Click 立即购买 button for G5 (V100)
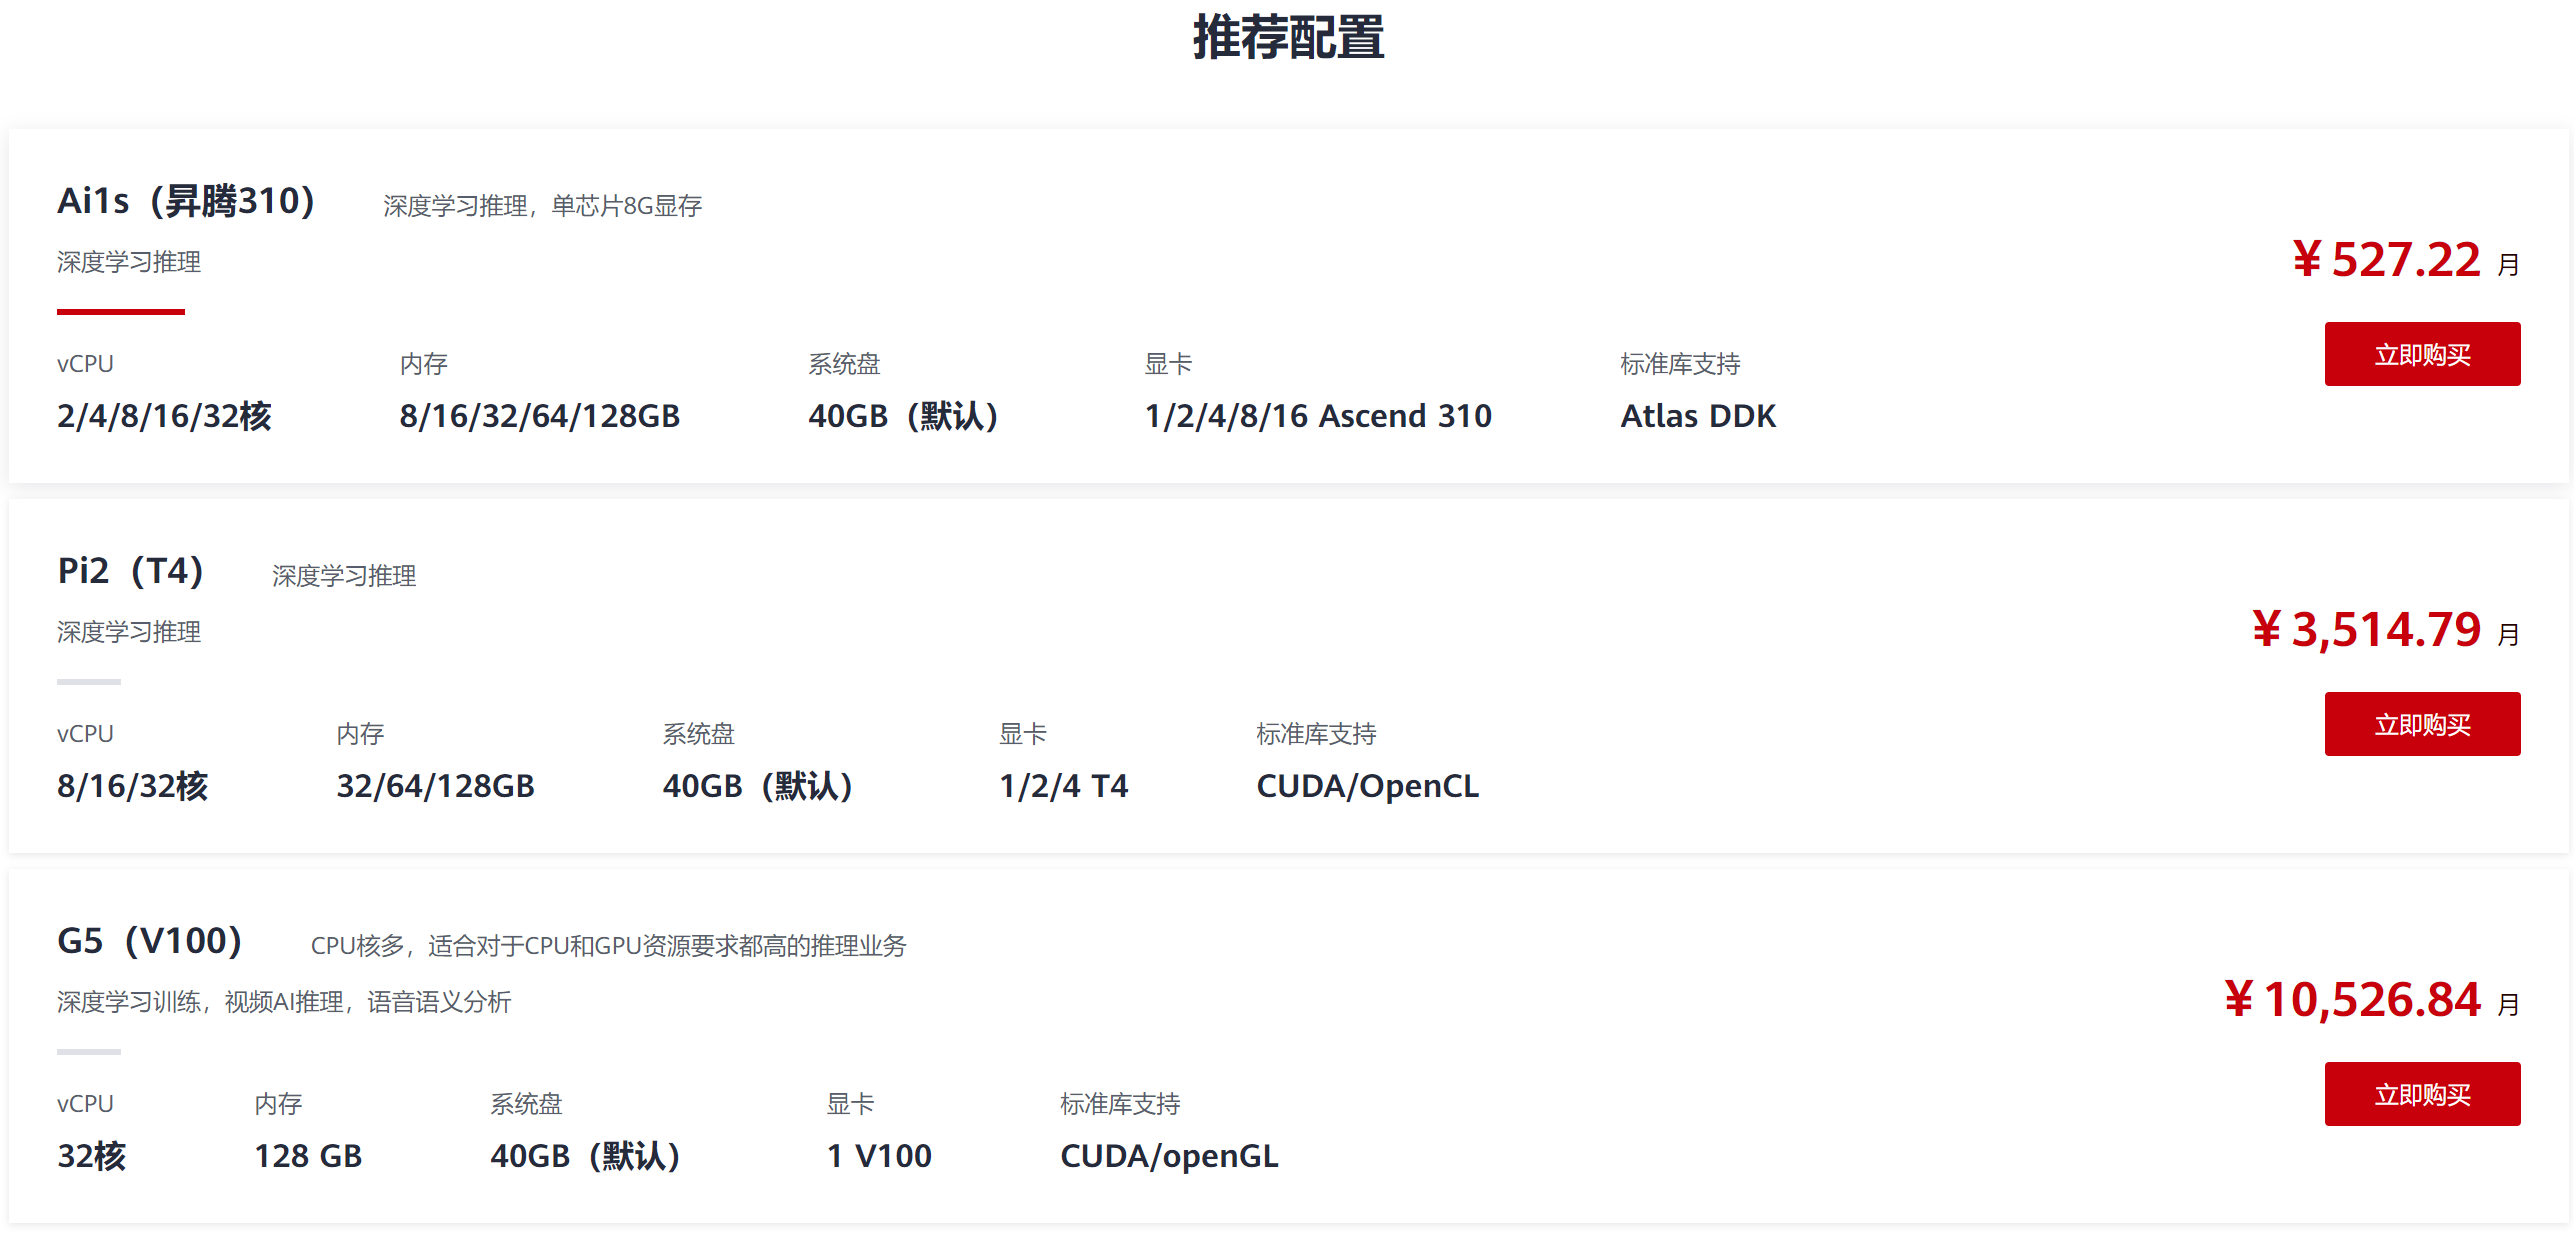 click(2421, 1094)
